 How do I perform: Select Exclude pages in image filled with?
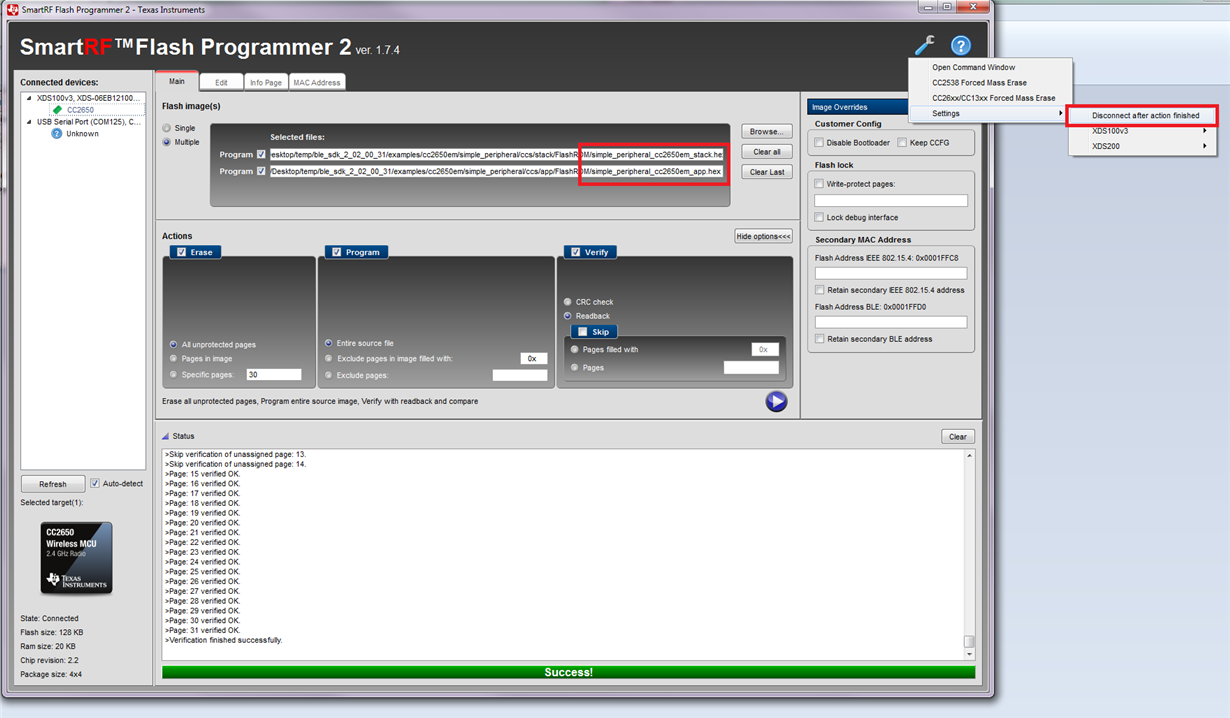pos(329,358)
